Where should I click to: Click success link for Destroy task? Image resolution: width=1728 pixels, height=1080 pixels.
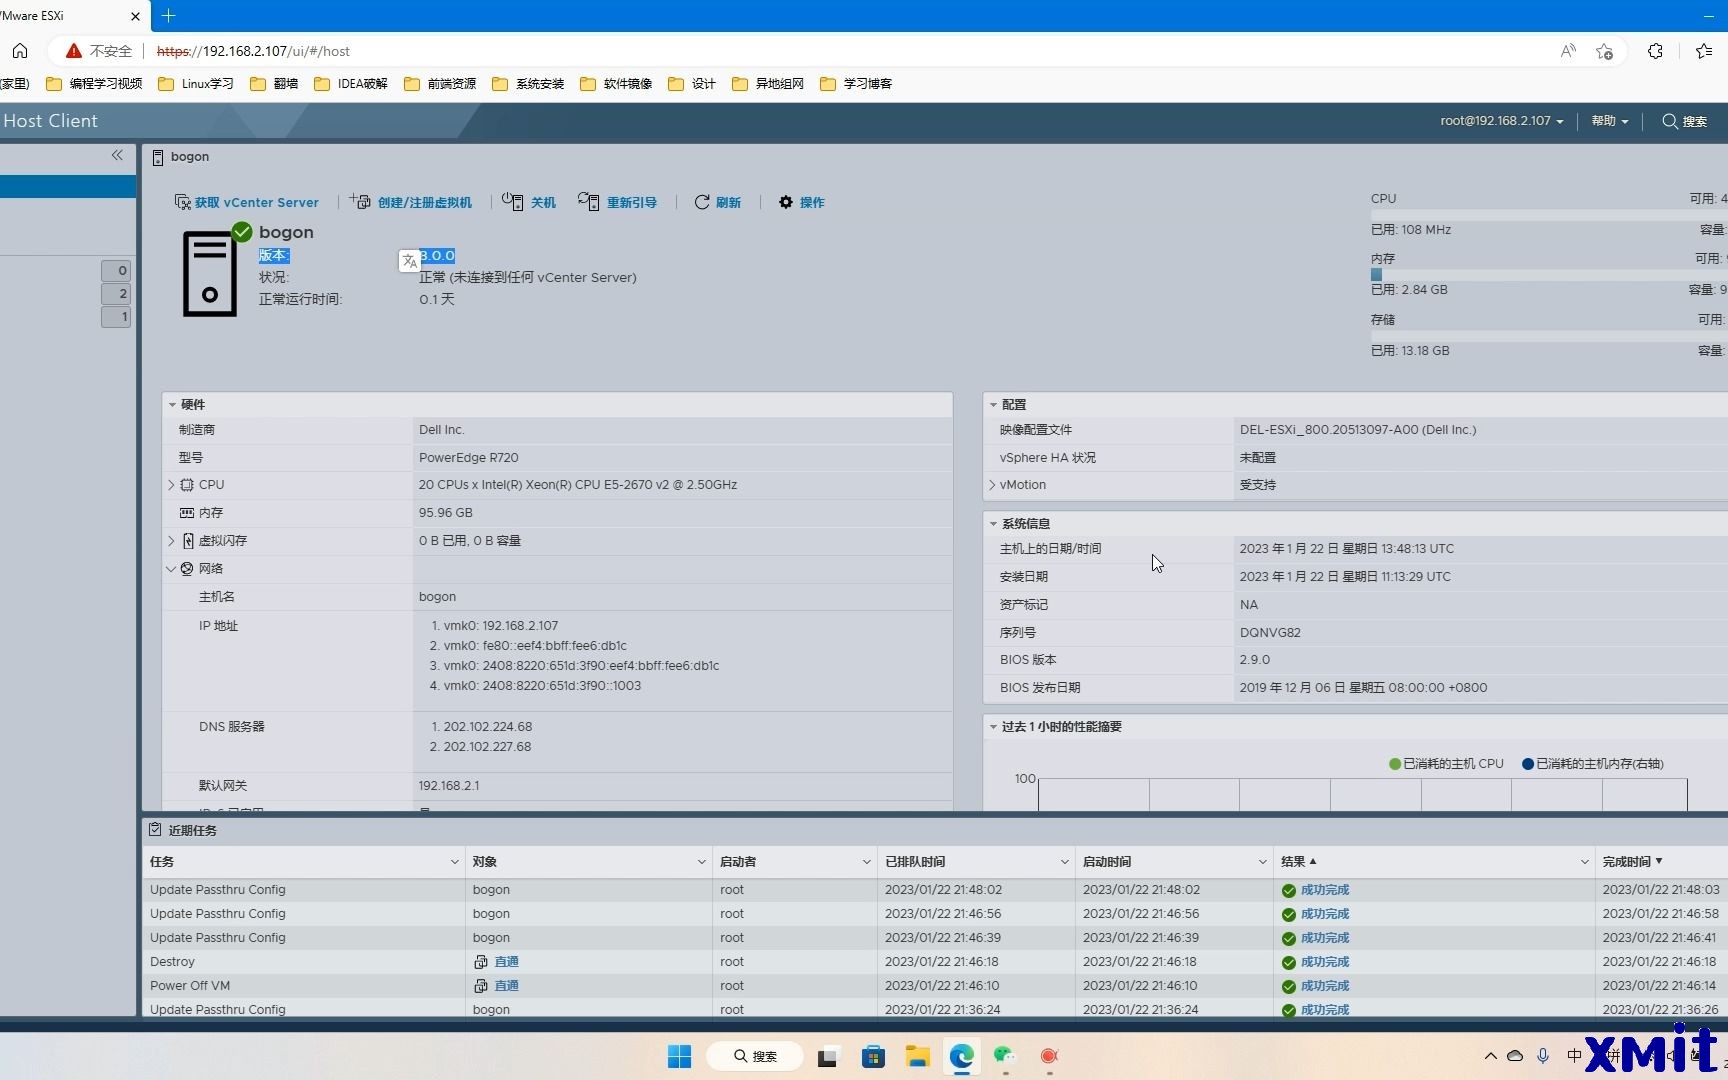(x=1325, y=962)
